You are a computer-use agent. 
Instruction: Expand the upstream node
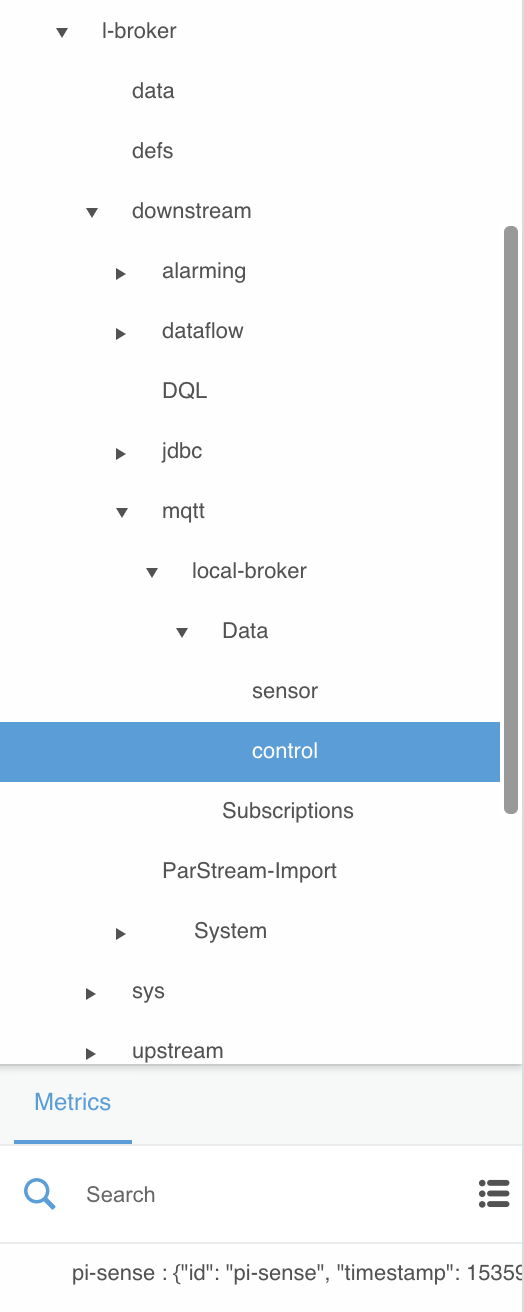click(x=90, y=1052)
